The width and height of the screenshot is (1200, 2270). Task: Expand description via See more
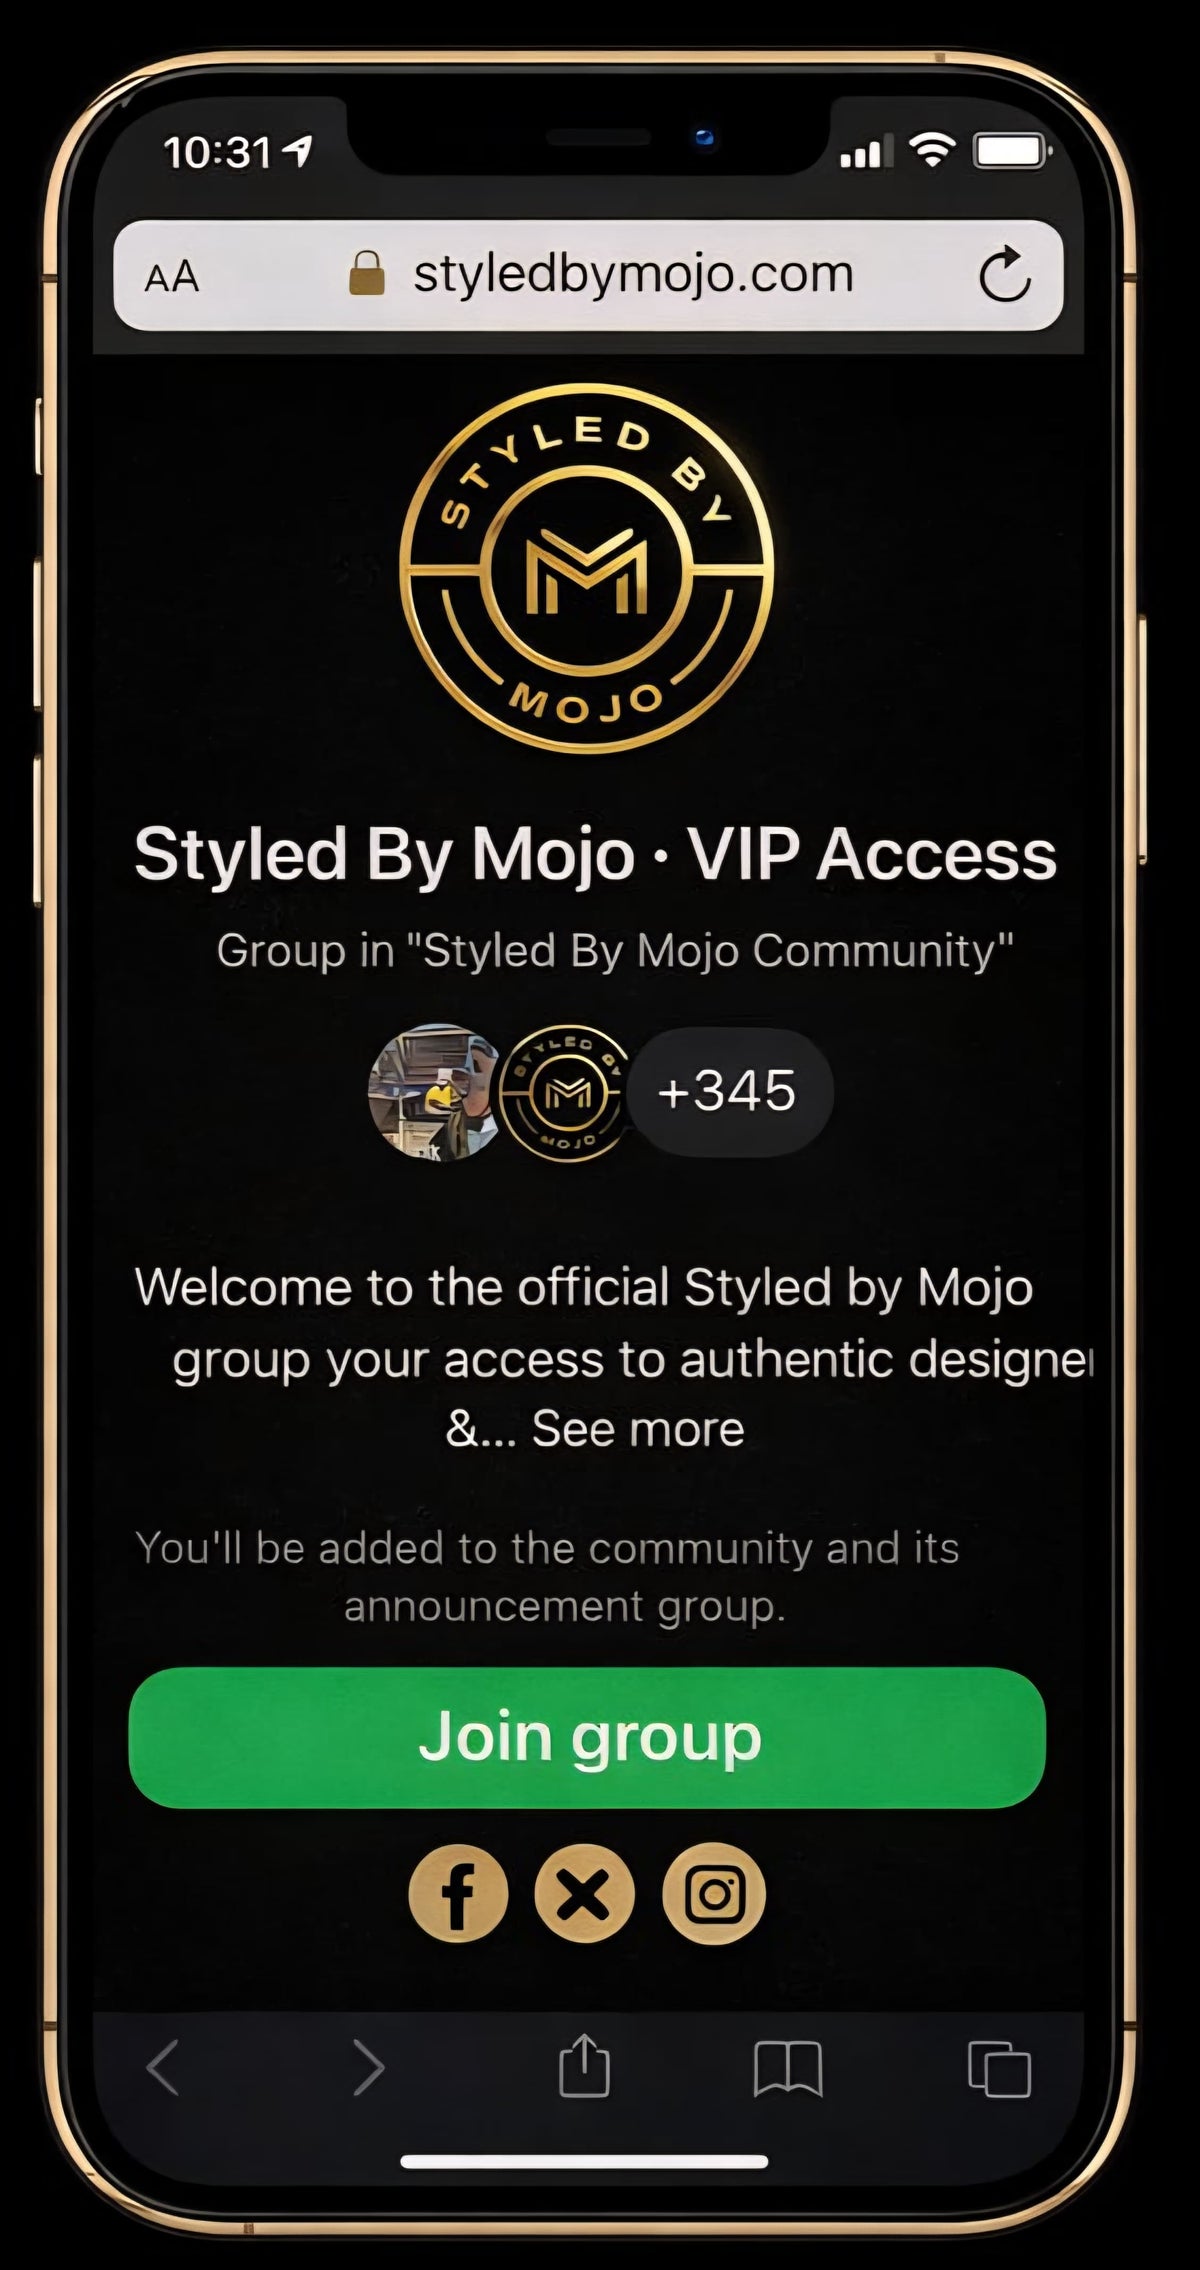coord(638,1428)
